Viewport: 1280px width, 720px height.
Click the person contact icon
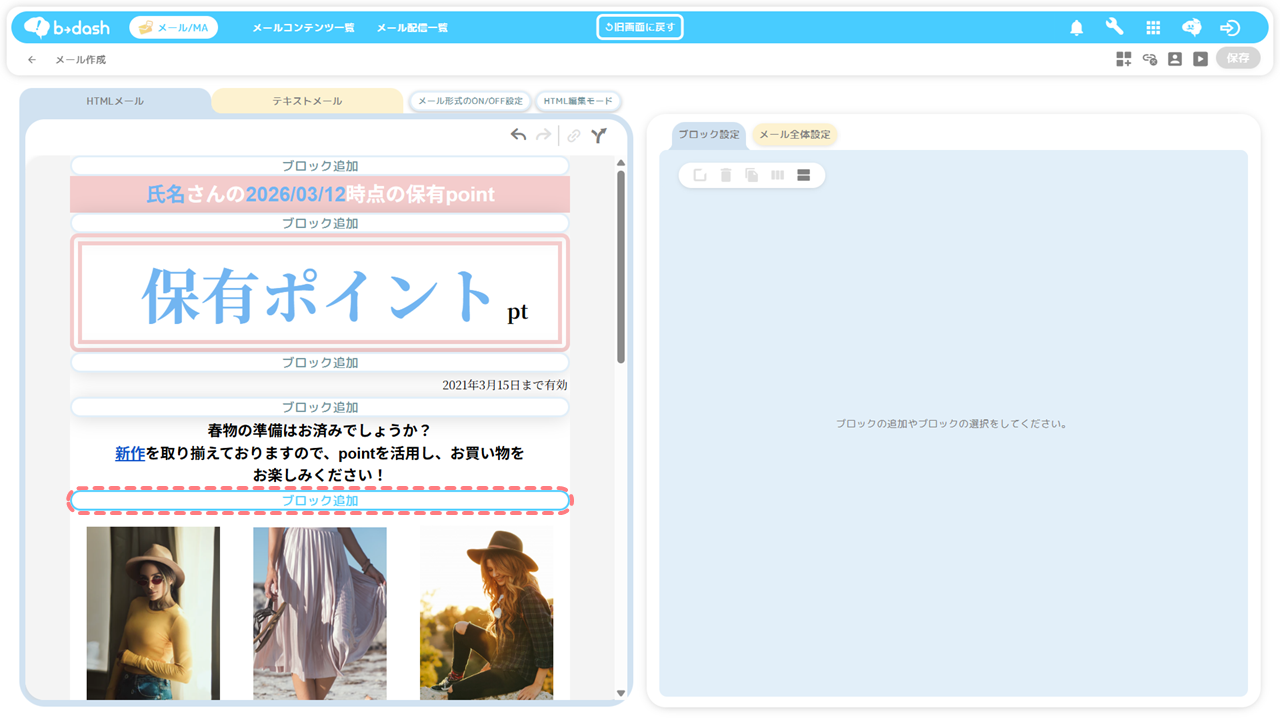point(1175,59)
